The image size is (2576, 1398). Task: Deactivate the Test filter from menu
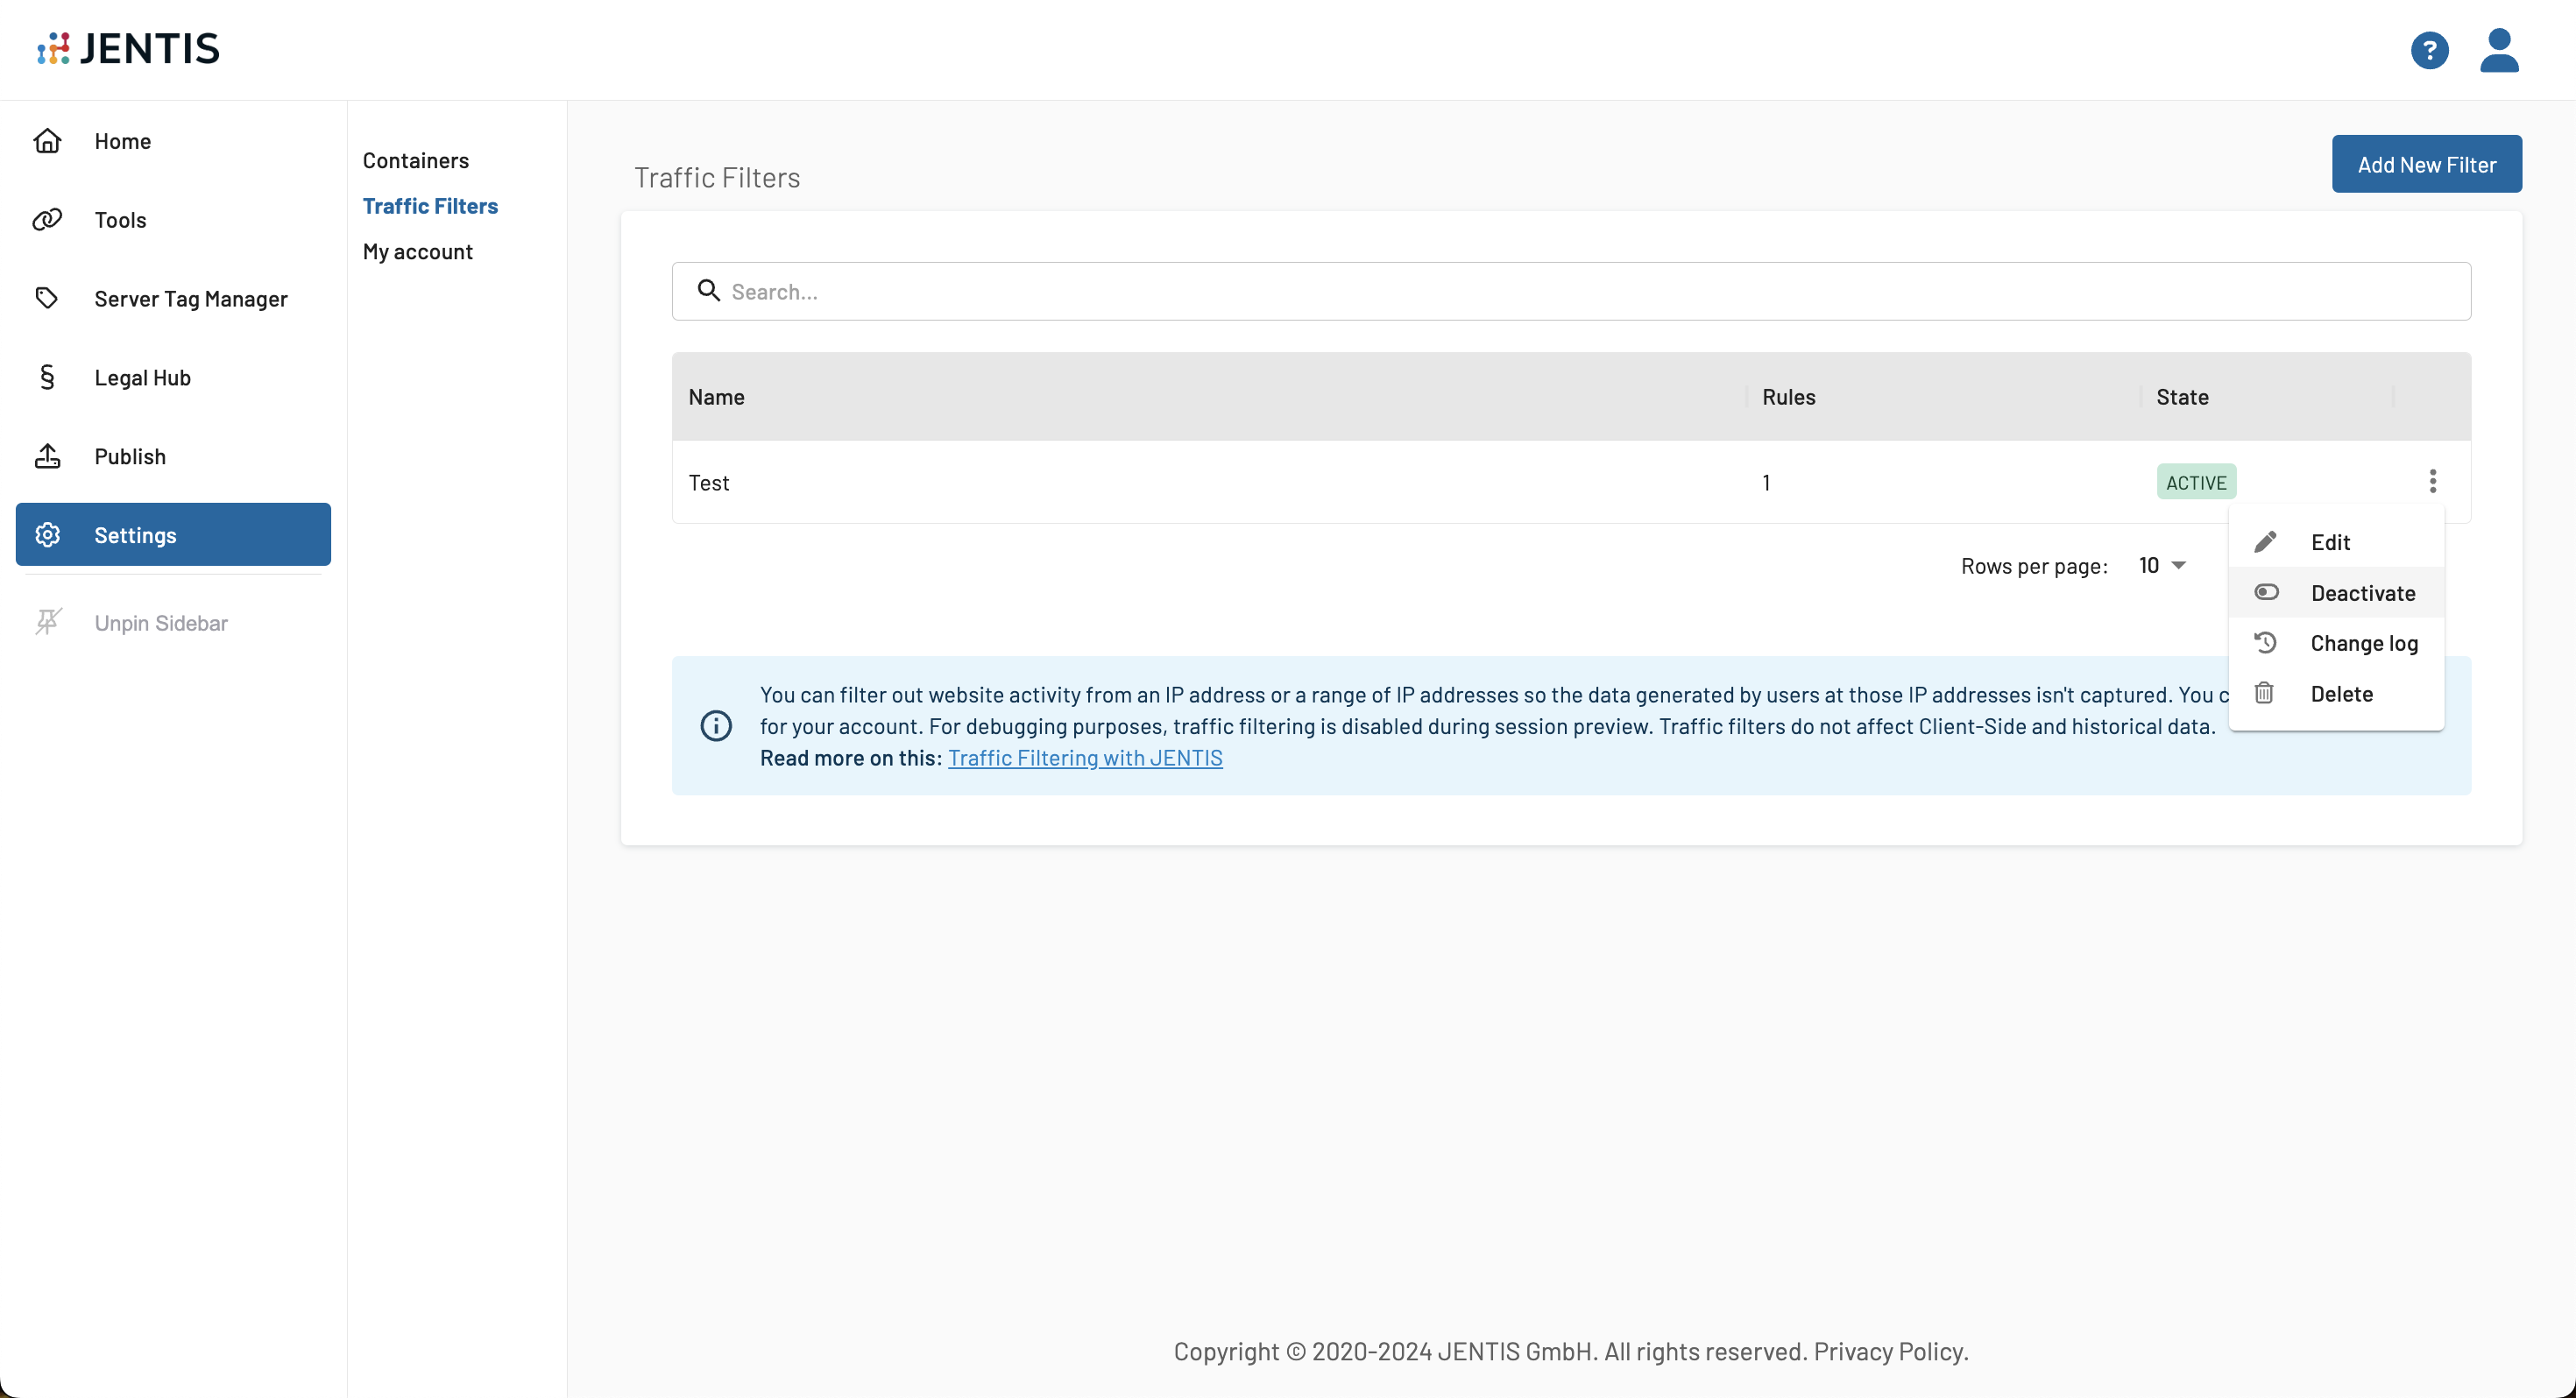click(2362, 593)
